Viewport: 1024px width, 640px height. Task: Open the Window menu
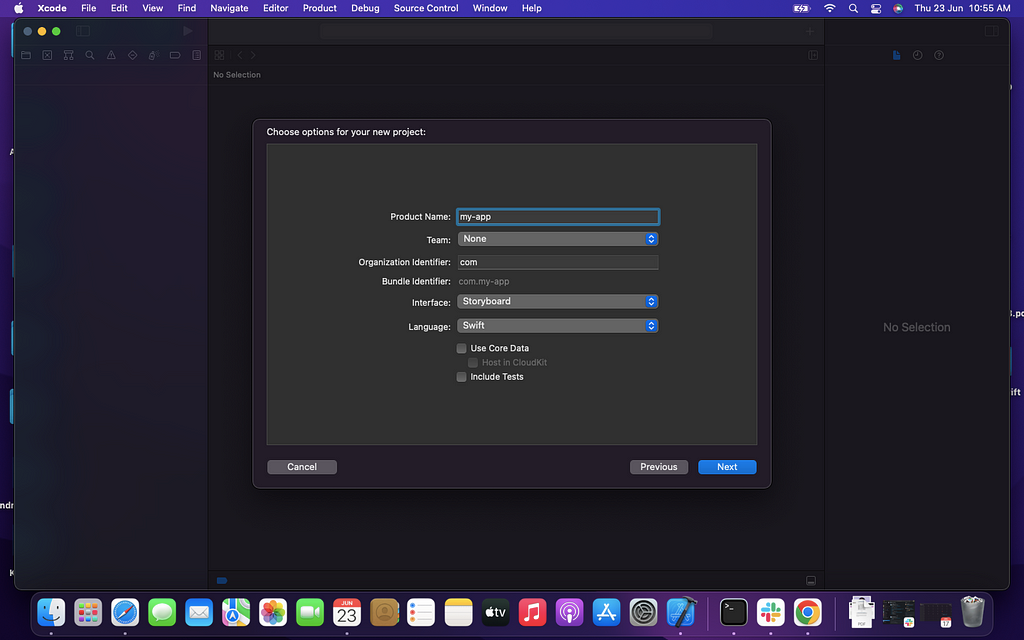490,8
